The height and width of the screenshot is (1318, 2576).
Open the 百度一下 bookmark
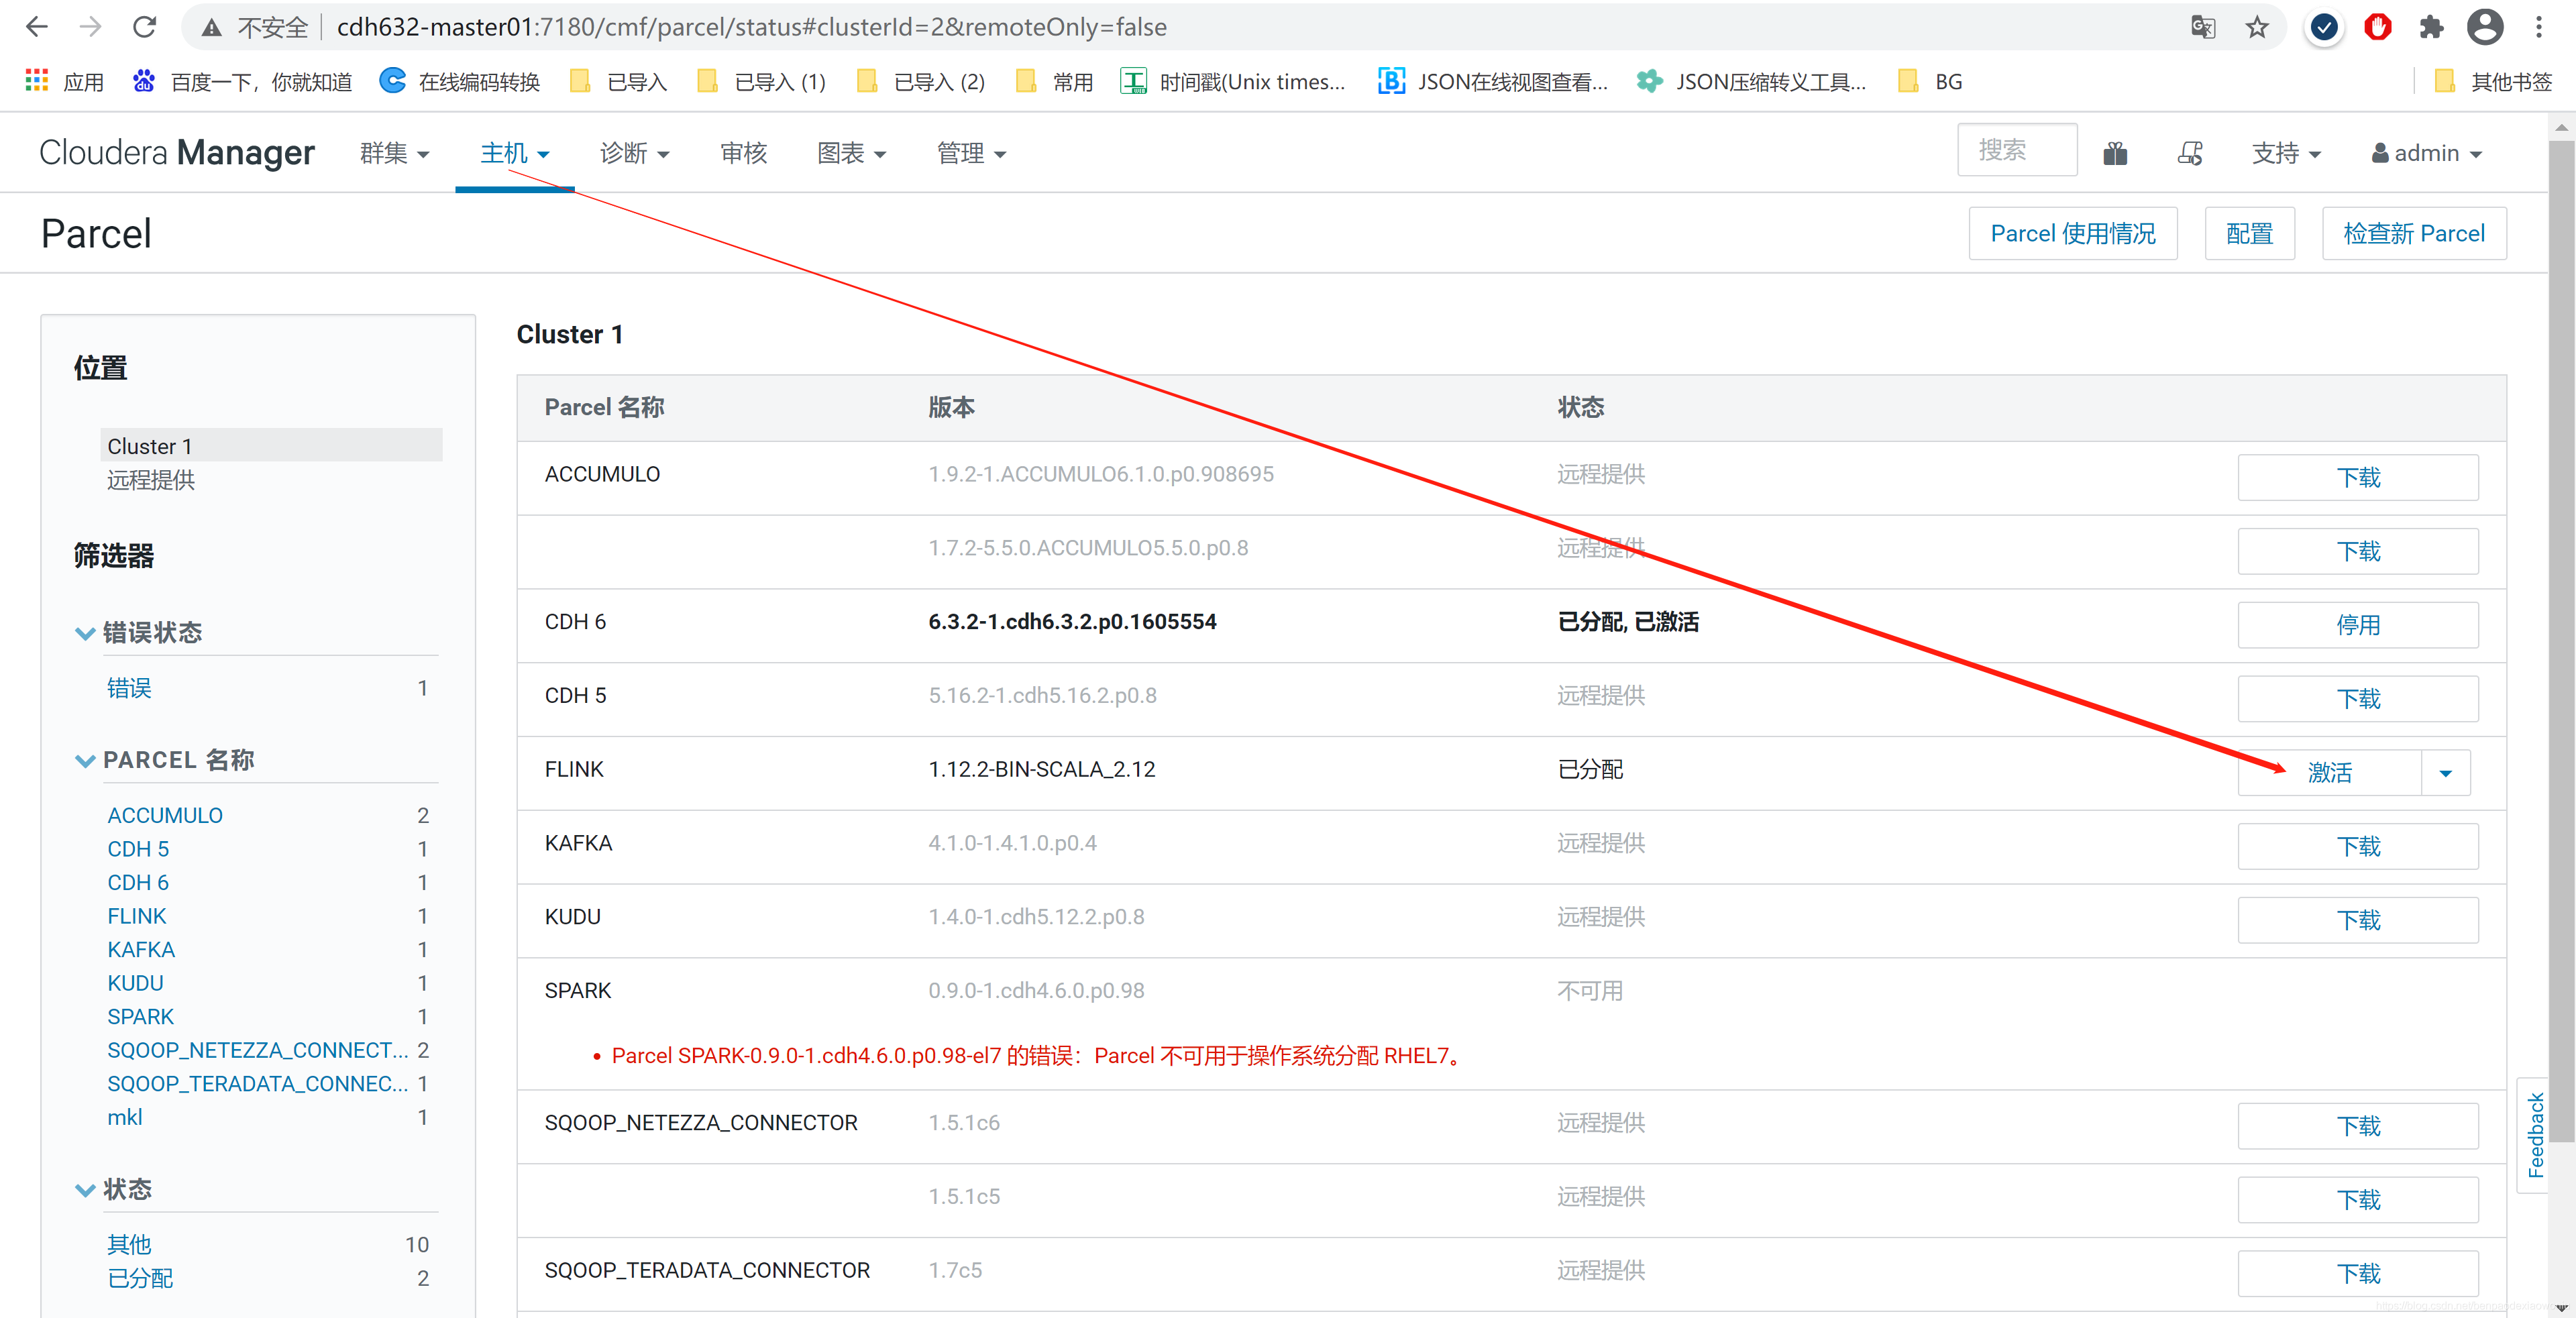point(242,81)
